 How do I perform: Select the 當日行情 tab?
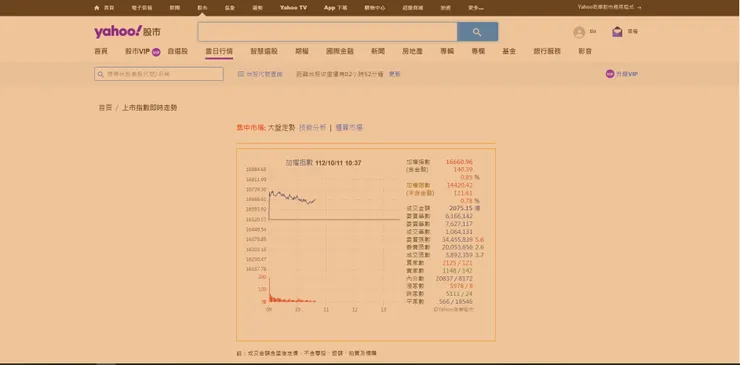click(x=219, y=51)
